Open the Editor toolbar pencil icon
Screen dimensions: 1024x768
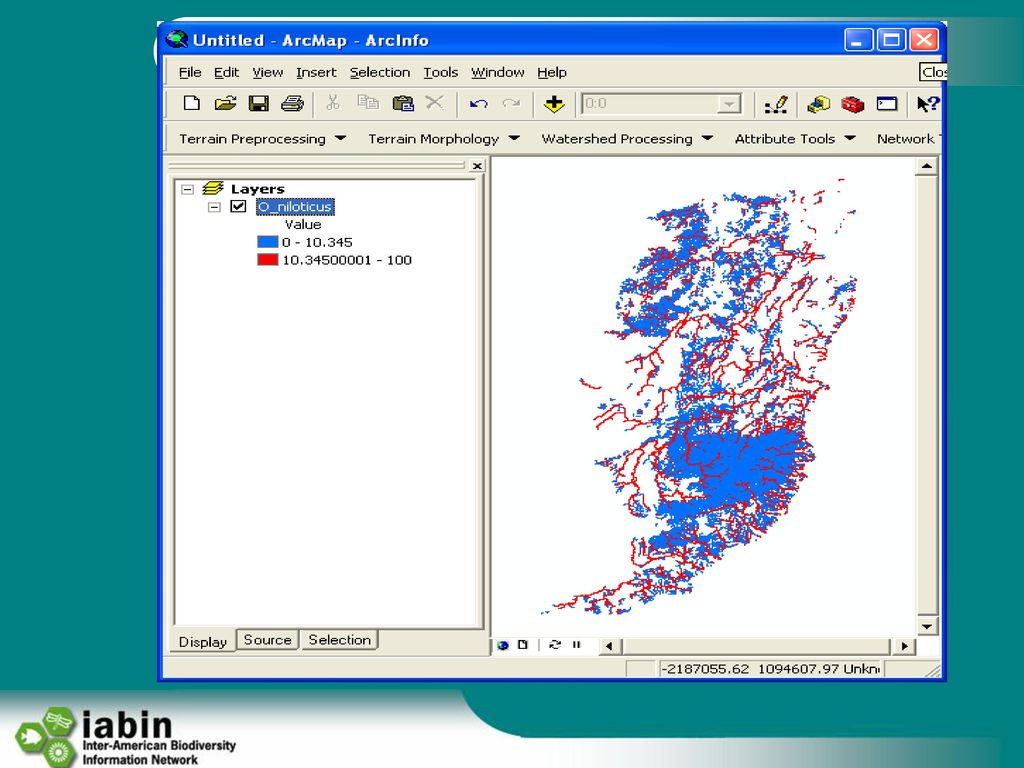(x=776, y=104)
